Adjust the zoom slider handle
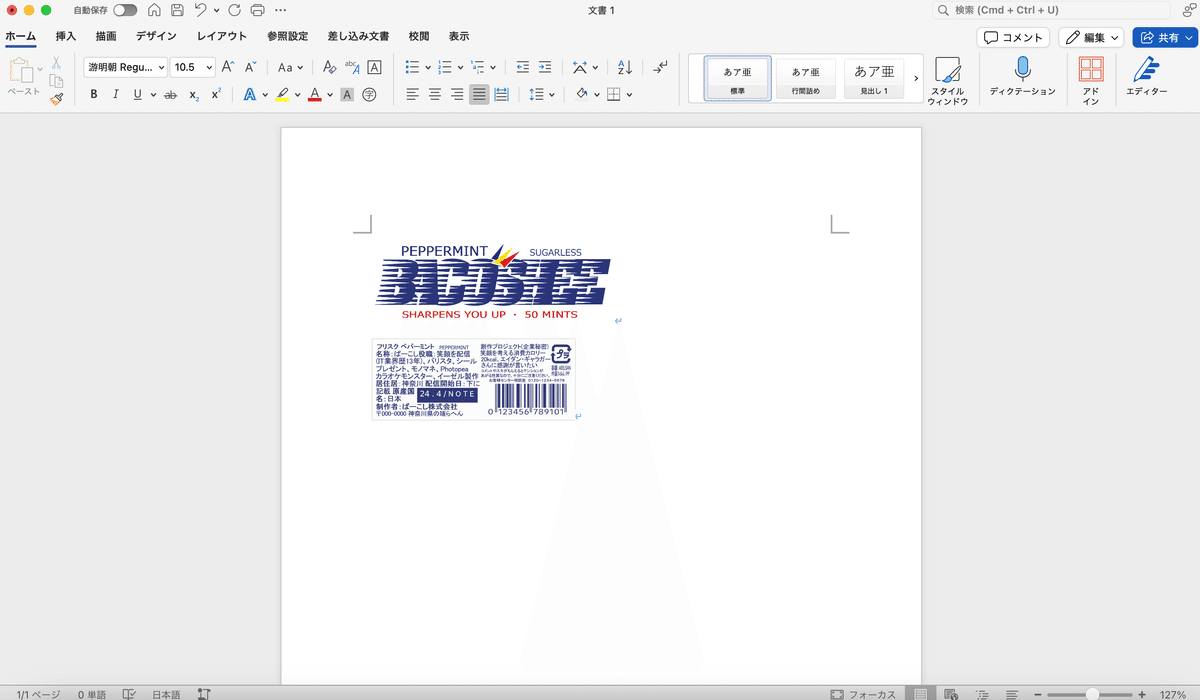This screenshot has height=700, width=1200. (1092, 693)
